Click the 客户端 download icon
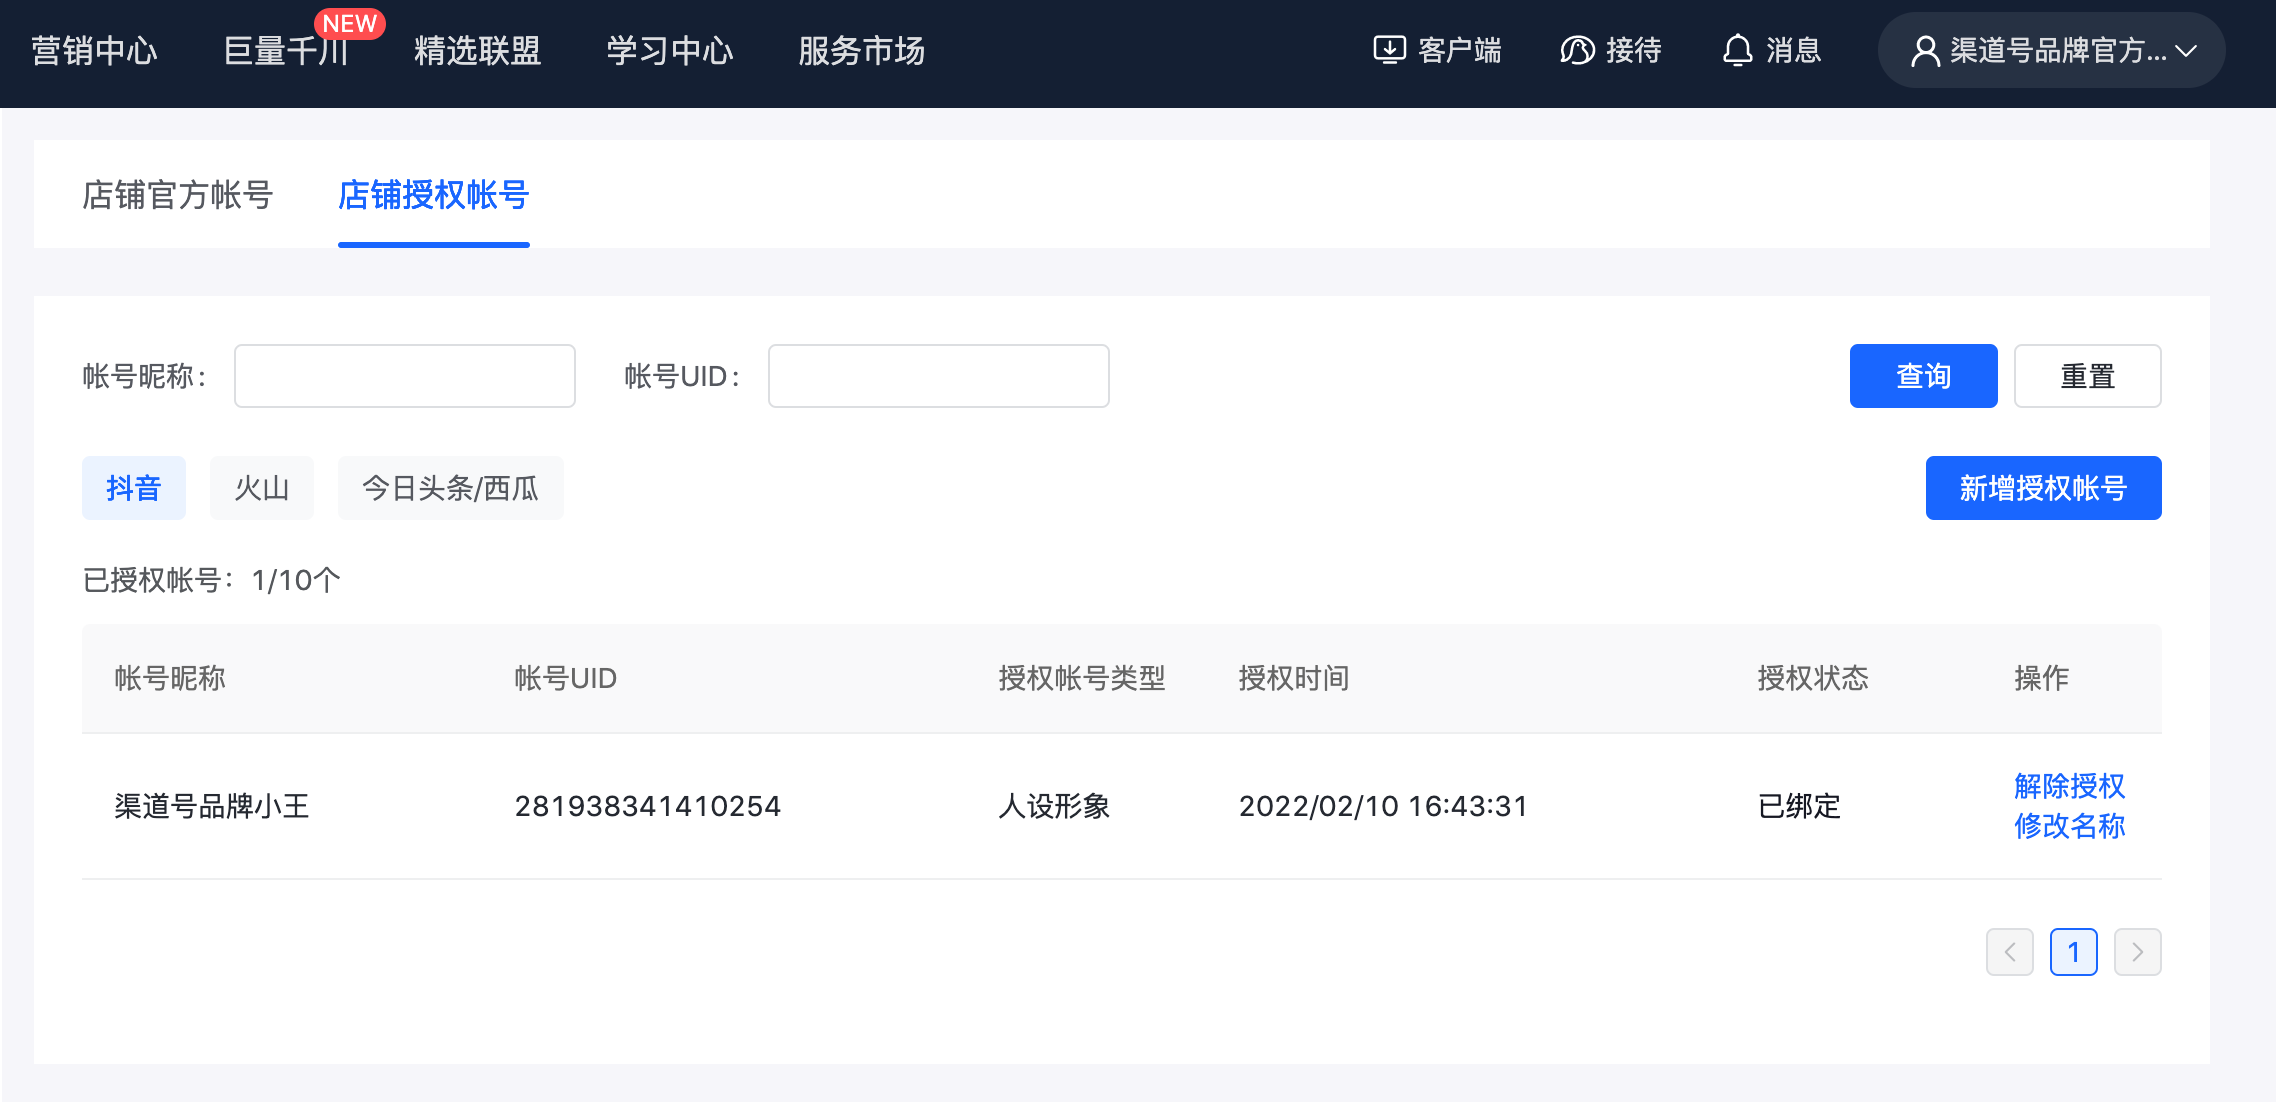The image size is (2276, 1102). click(1389, 50)
